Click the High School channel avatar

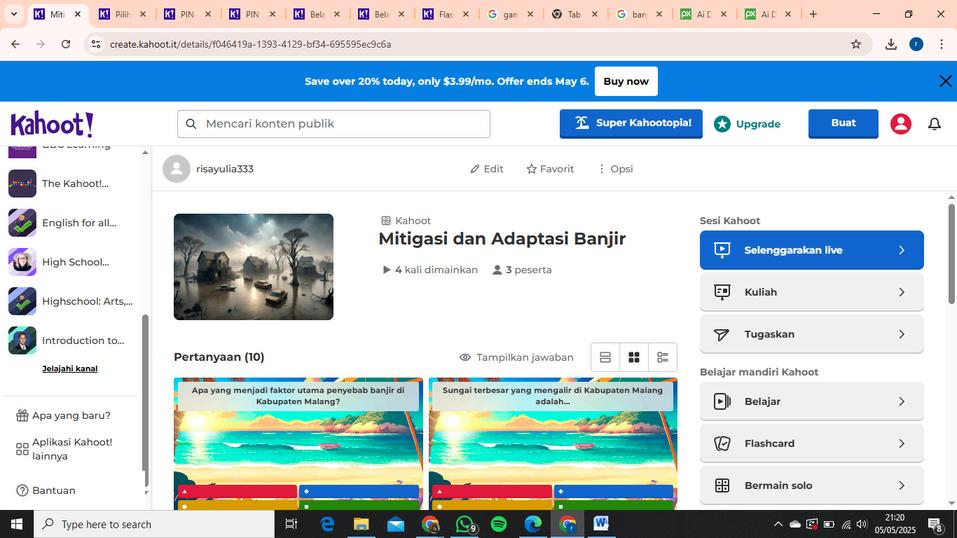[22, 262]
